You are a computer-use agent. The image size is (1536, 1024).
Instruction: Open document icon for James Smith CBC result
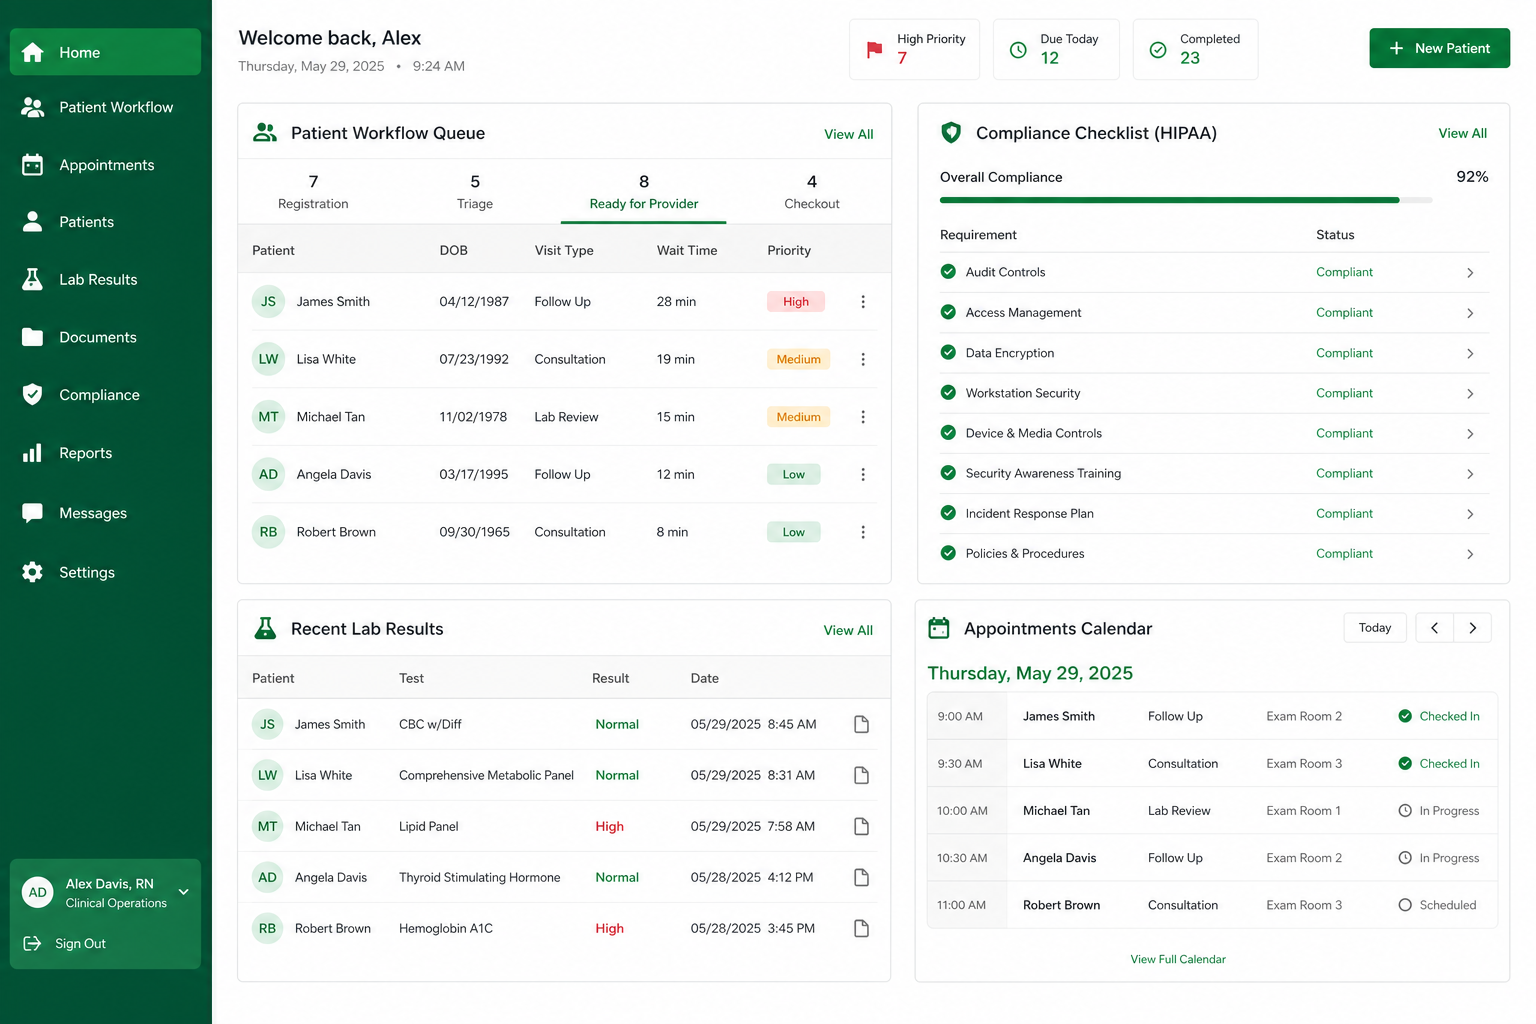(861, 724)
